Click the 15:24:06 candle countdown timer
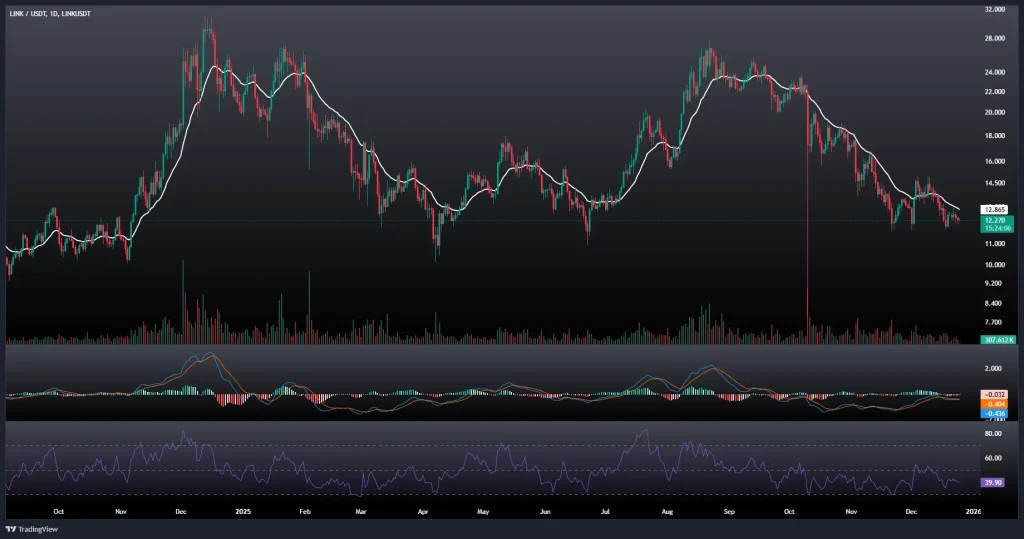 (994, 228)
